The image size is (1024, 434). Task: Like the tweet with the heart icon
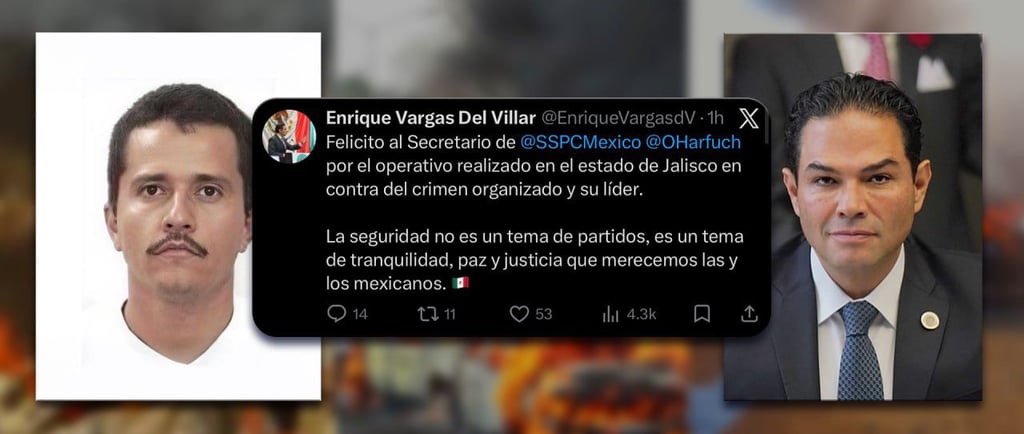(x=519, y=314)
